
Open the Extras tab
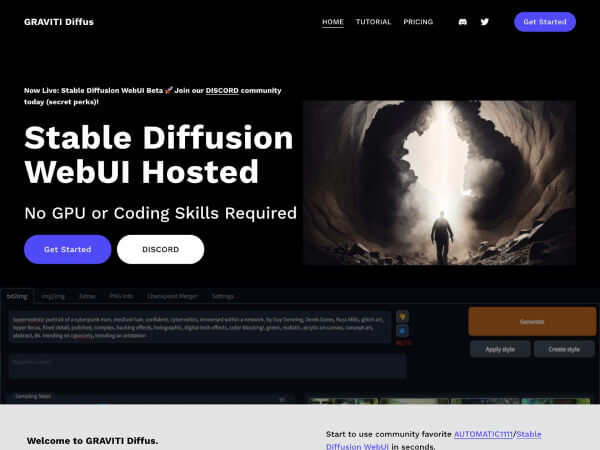(x=88, y=296)
